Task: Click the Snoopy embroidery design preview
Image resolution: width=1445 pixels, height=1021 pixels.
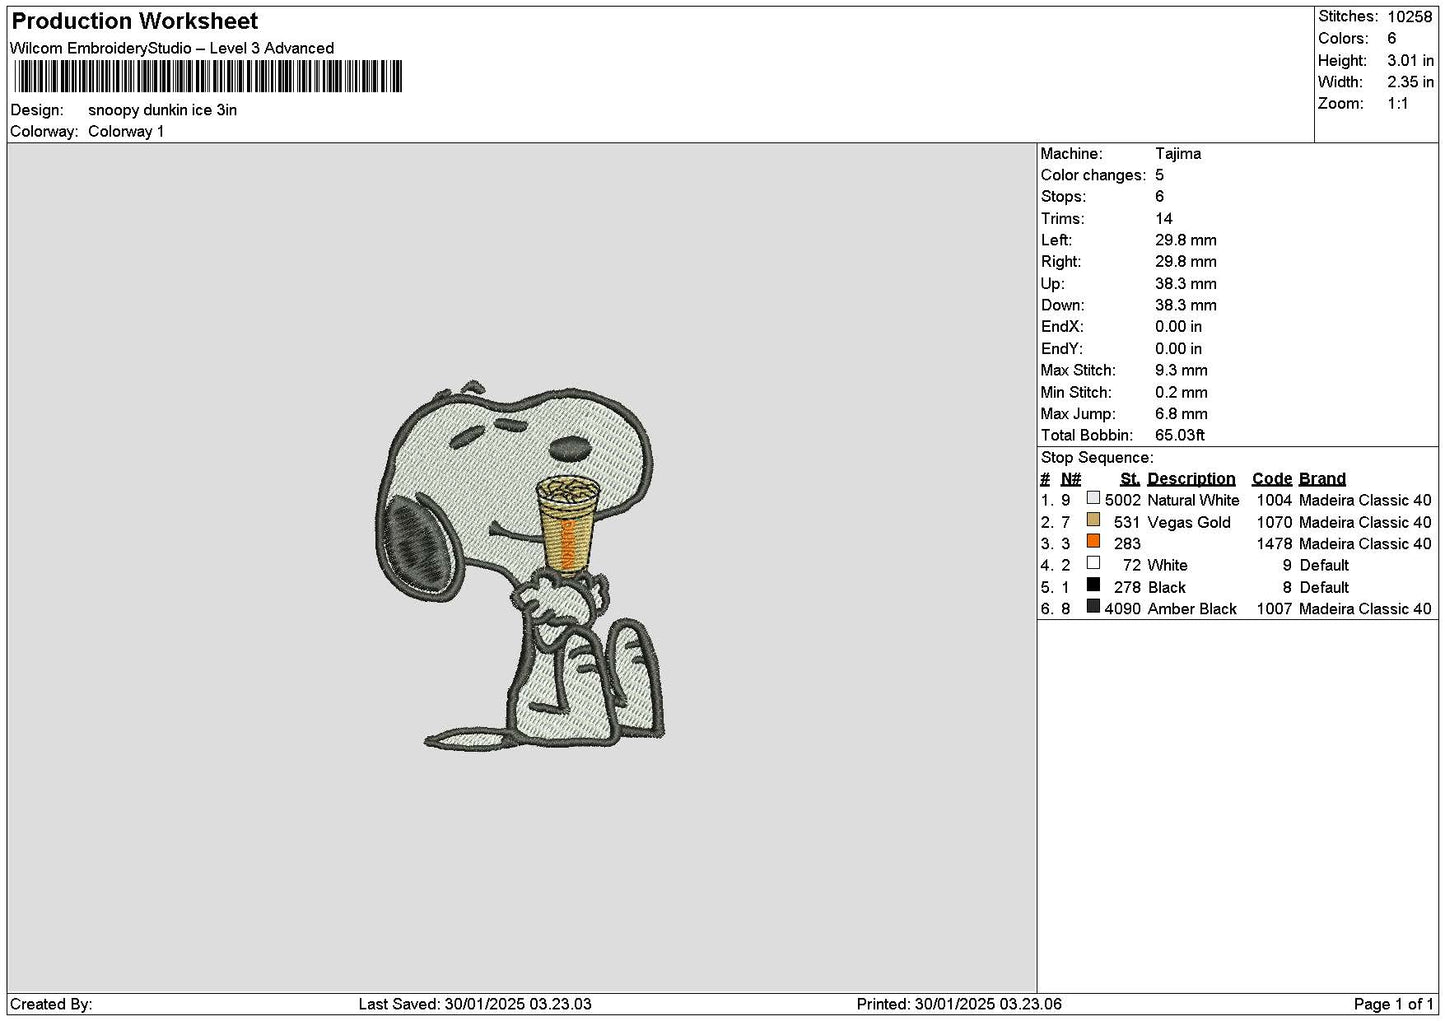Action: tap(519, 565)
